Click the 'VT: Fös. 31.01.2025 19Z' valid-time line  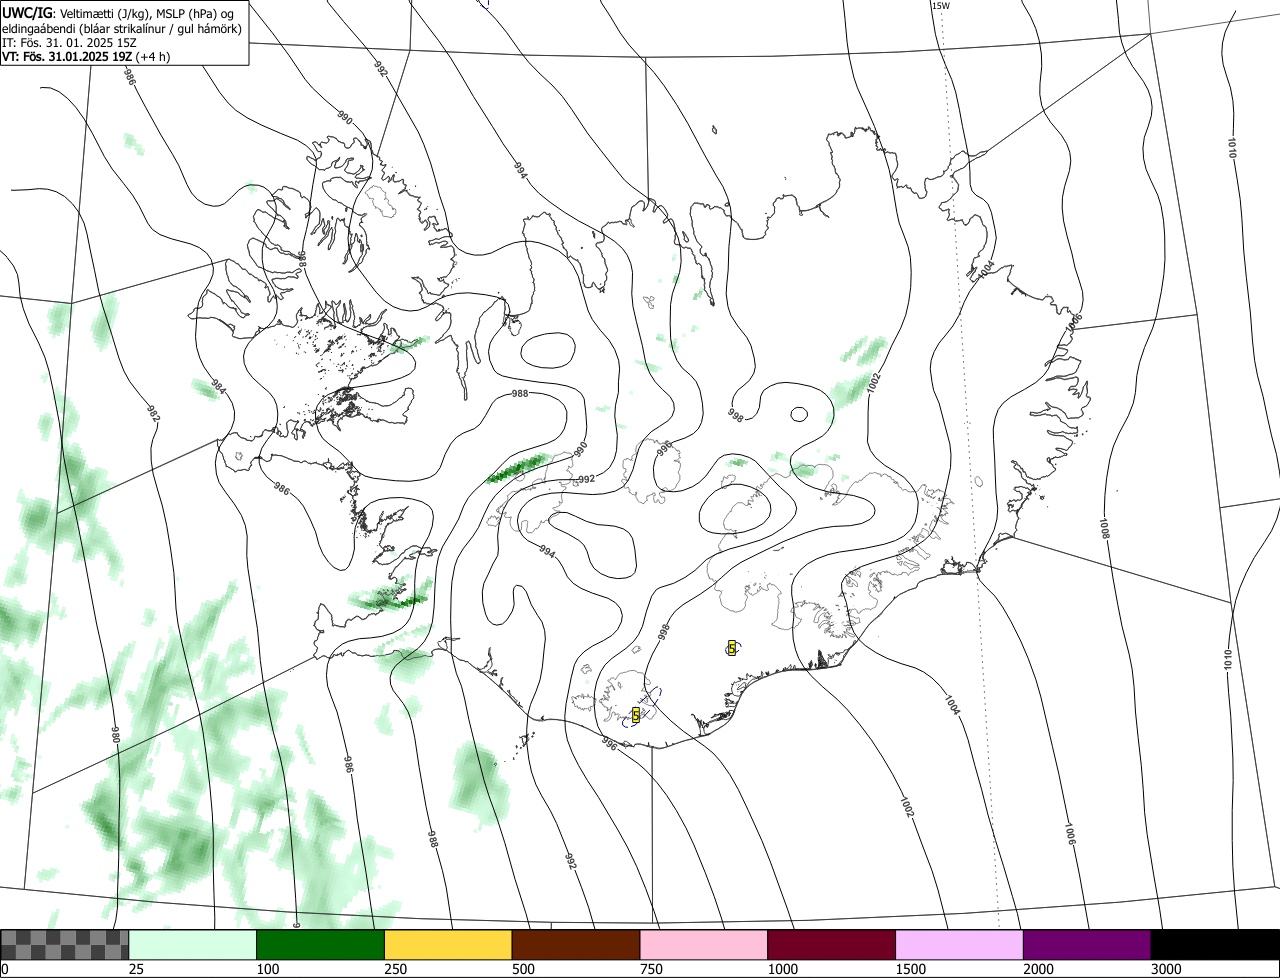(68, 56)
